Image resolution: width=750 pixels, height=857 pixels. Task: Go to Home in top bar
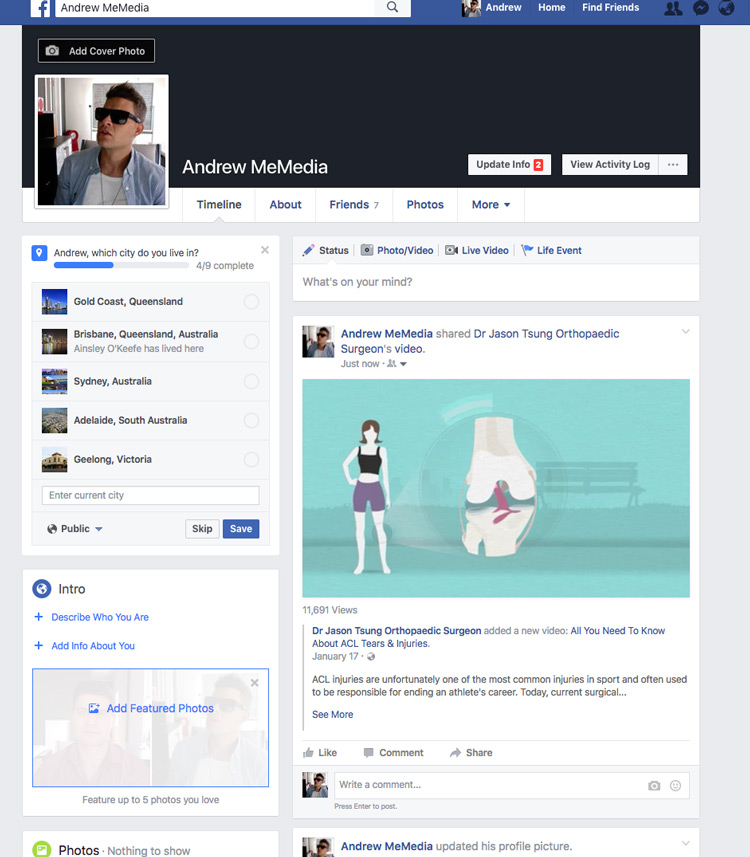click(x=552, y=8)
